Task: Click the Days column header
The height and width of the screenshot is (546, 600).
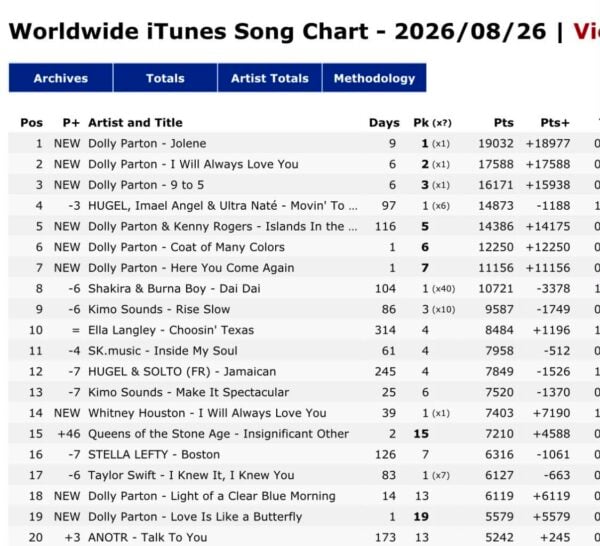Action: point(384,123)
